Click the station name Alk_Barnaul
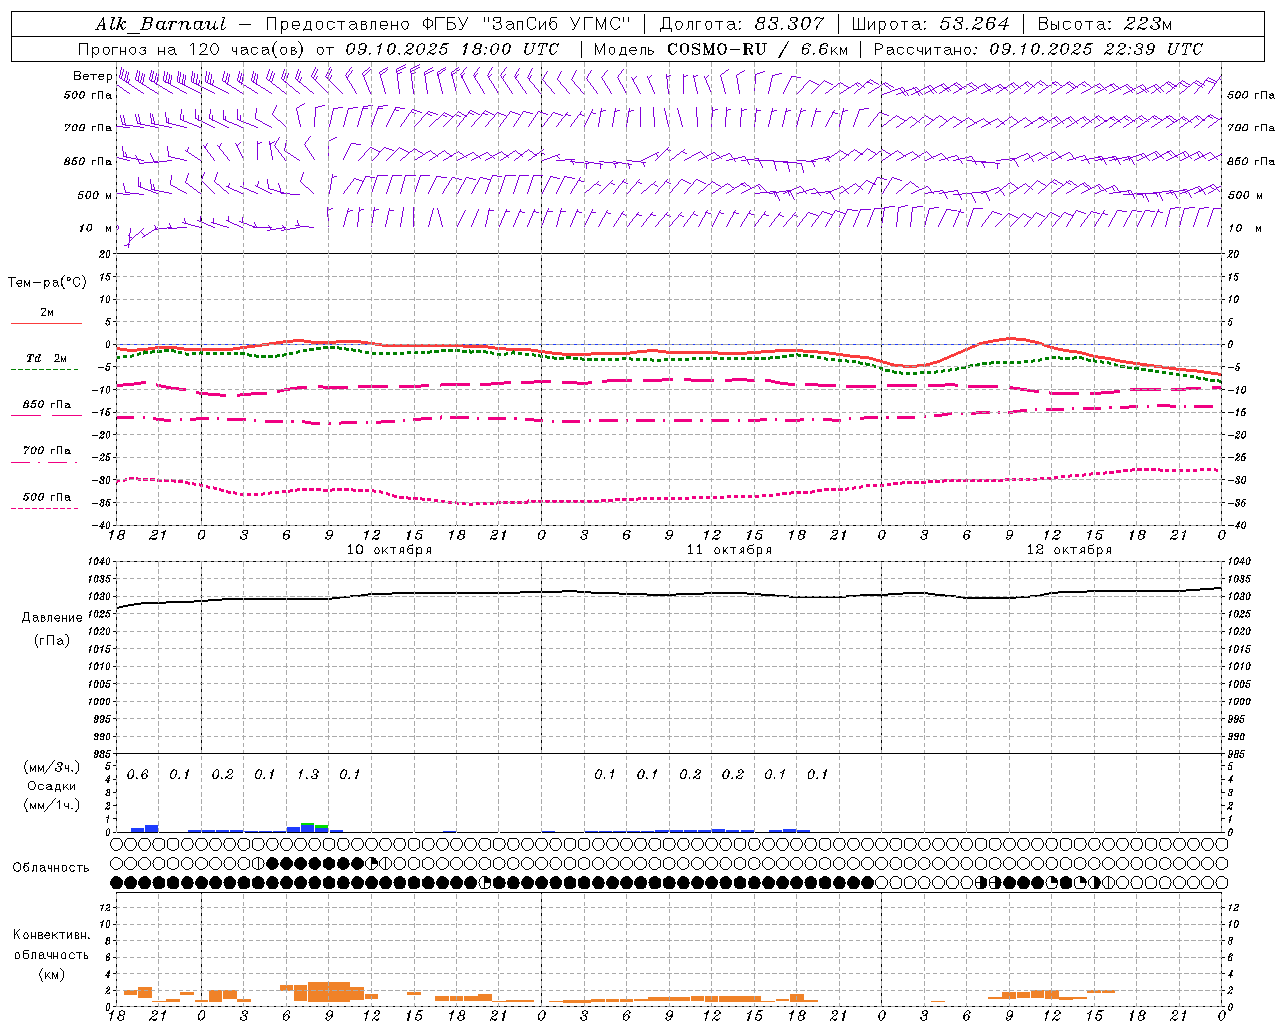 click(x=161, y=24)
